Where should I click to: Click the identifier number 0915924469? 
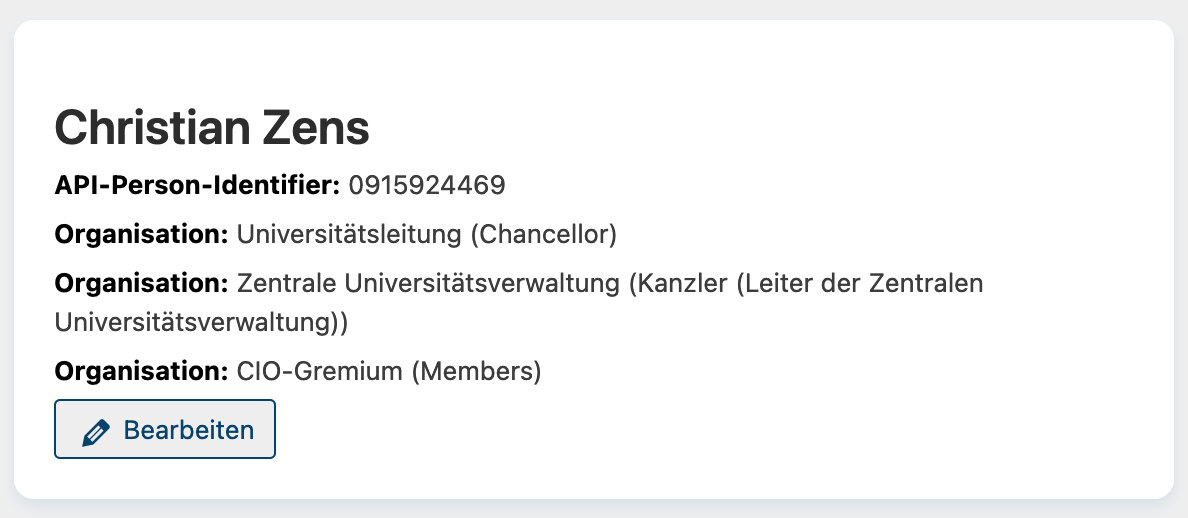[x=427, y=185]
